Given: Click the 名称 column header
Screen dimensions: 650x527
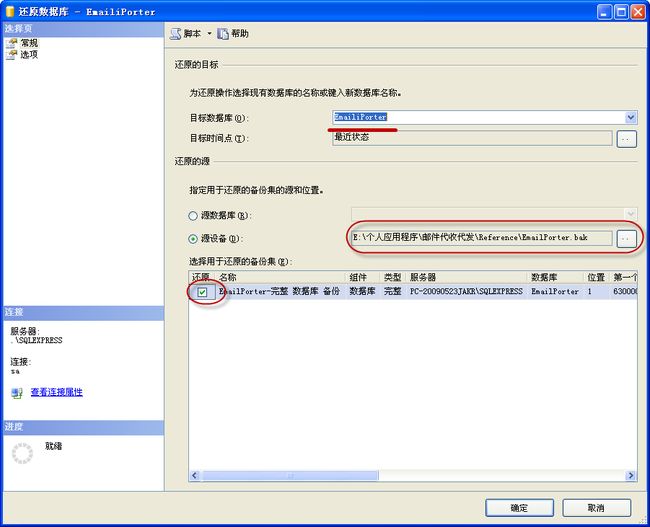Looking at the screenshot, I should tap(281, 277).
